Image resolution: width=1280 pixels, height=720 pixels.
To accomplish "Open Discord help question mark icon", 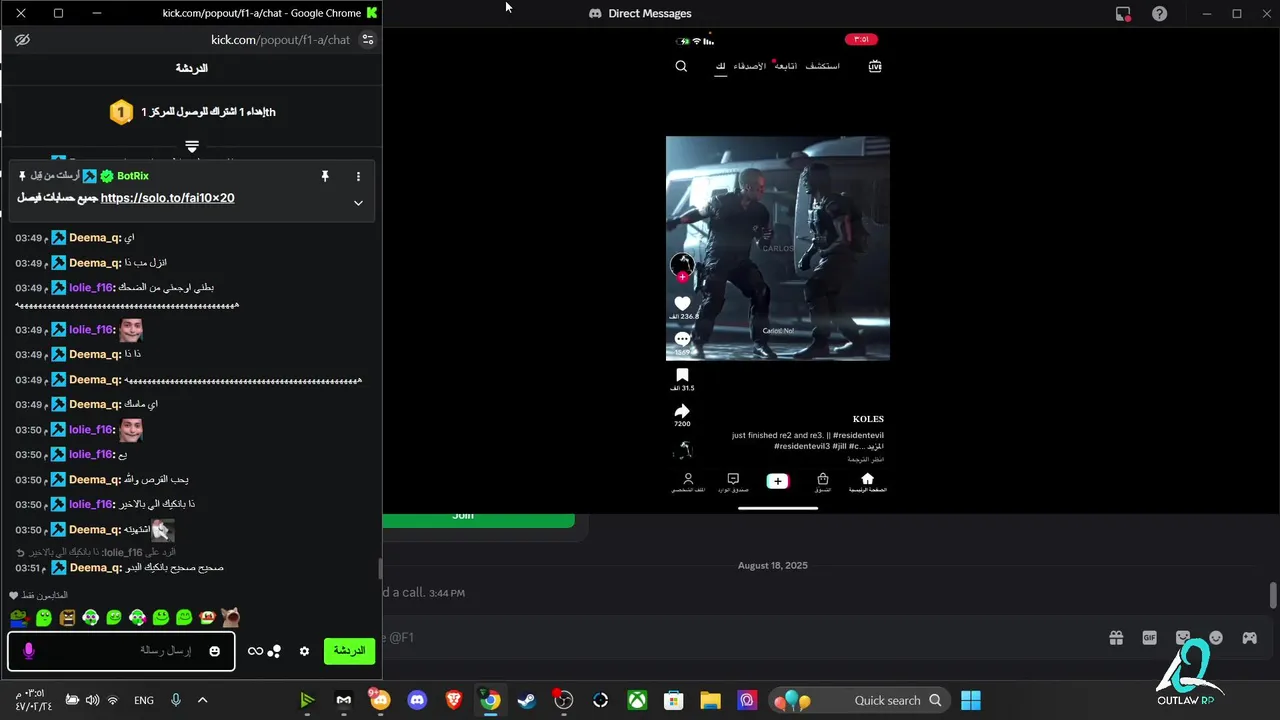I will pos(1159,14).
